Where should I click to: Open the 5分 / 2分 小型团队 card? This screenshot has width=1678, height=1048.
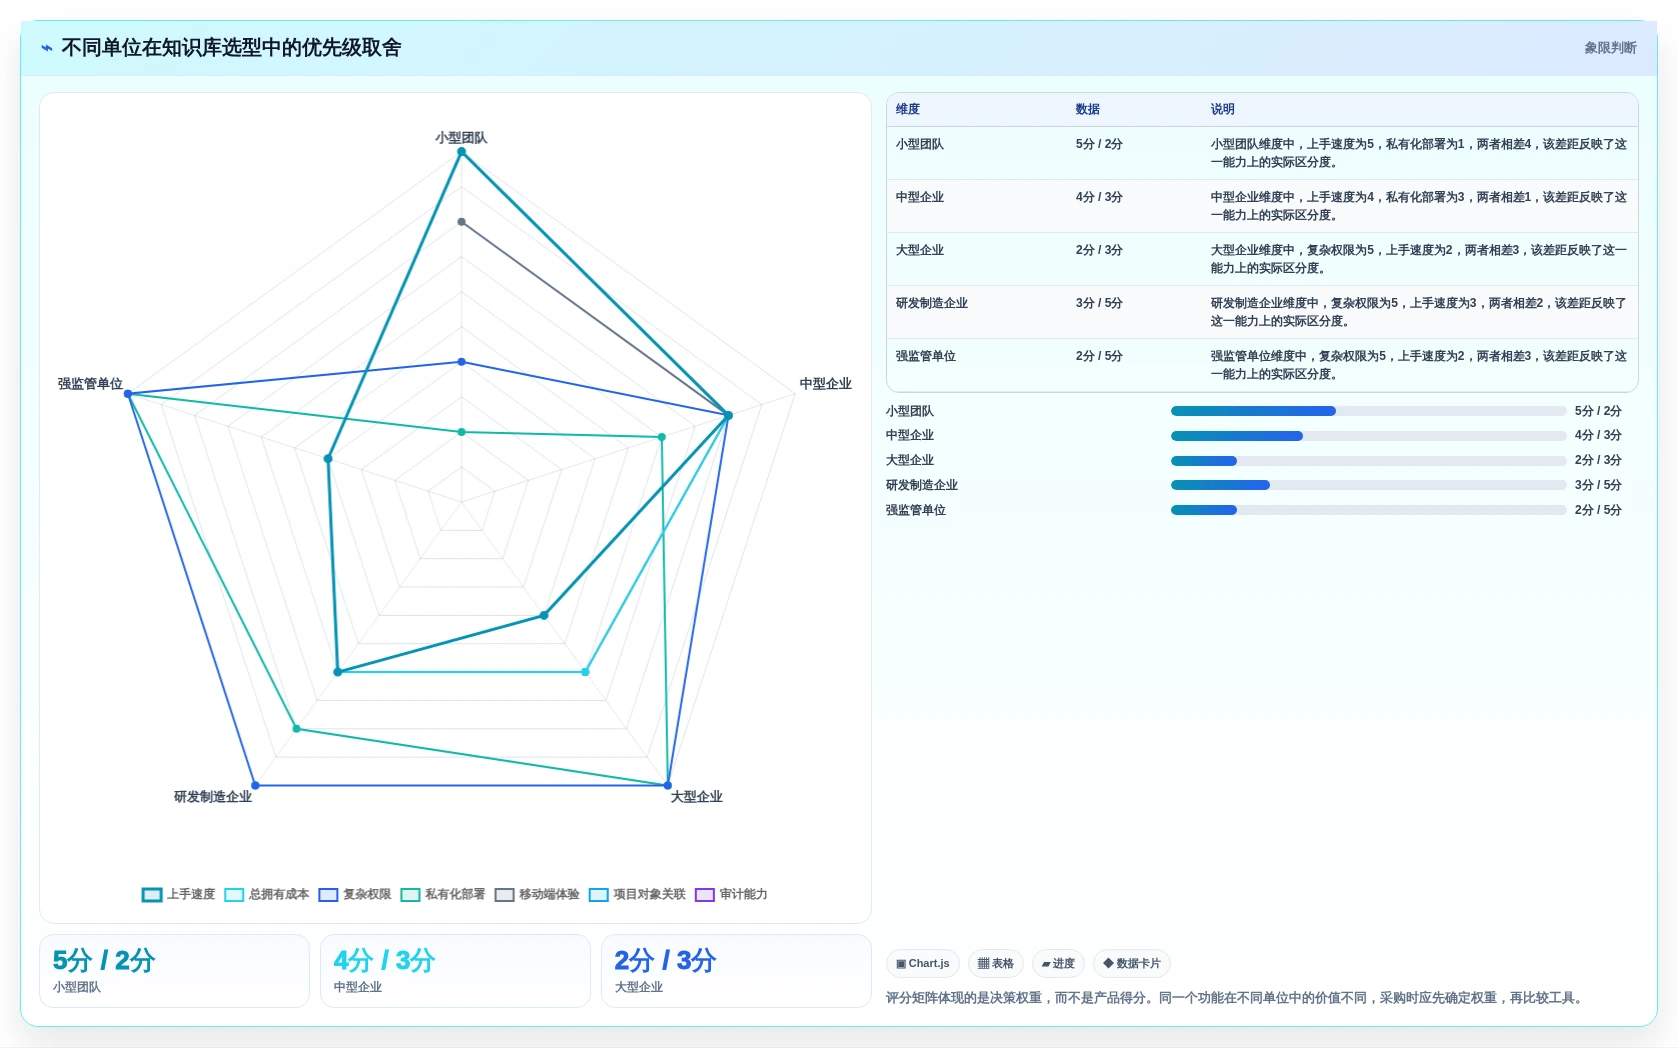(x=174, y=971)
